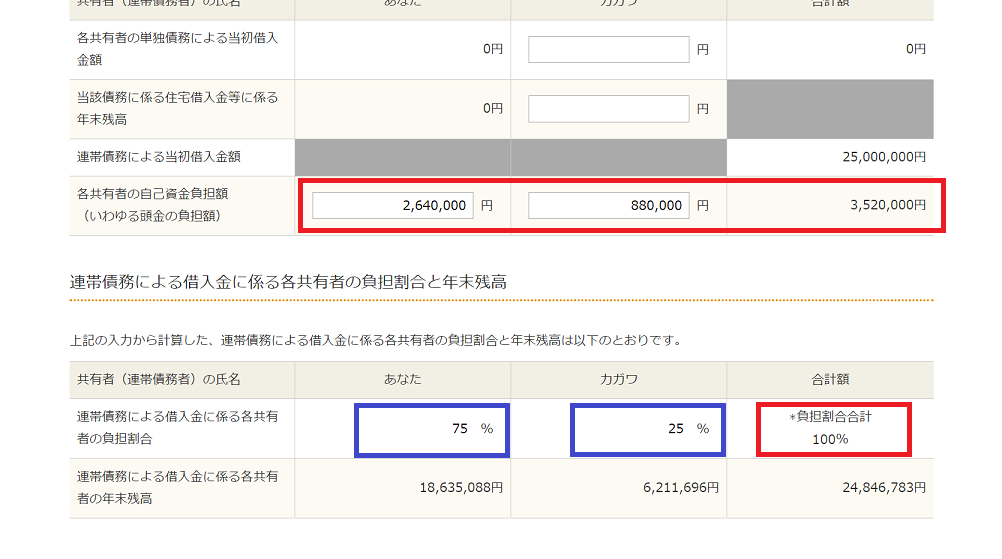Click the 共有者（連帯債務者）の氏名 label in lower table
The height and width of the screenshot is (559, 1002).
click(x=158, y=379)
